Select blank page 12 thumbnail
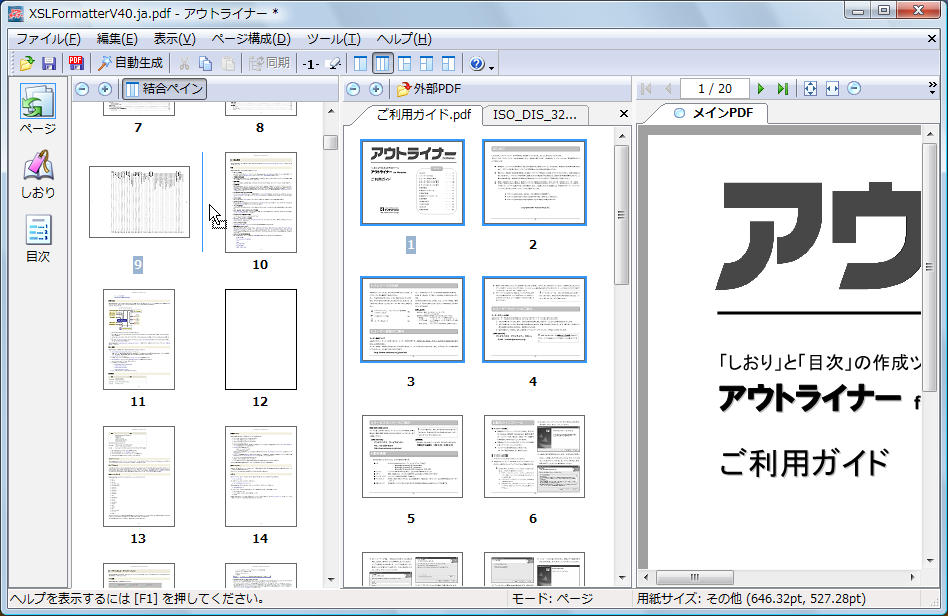948x616 pixels. (x=261, y=339)
